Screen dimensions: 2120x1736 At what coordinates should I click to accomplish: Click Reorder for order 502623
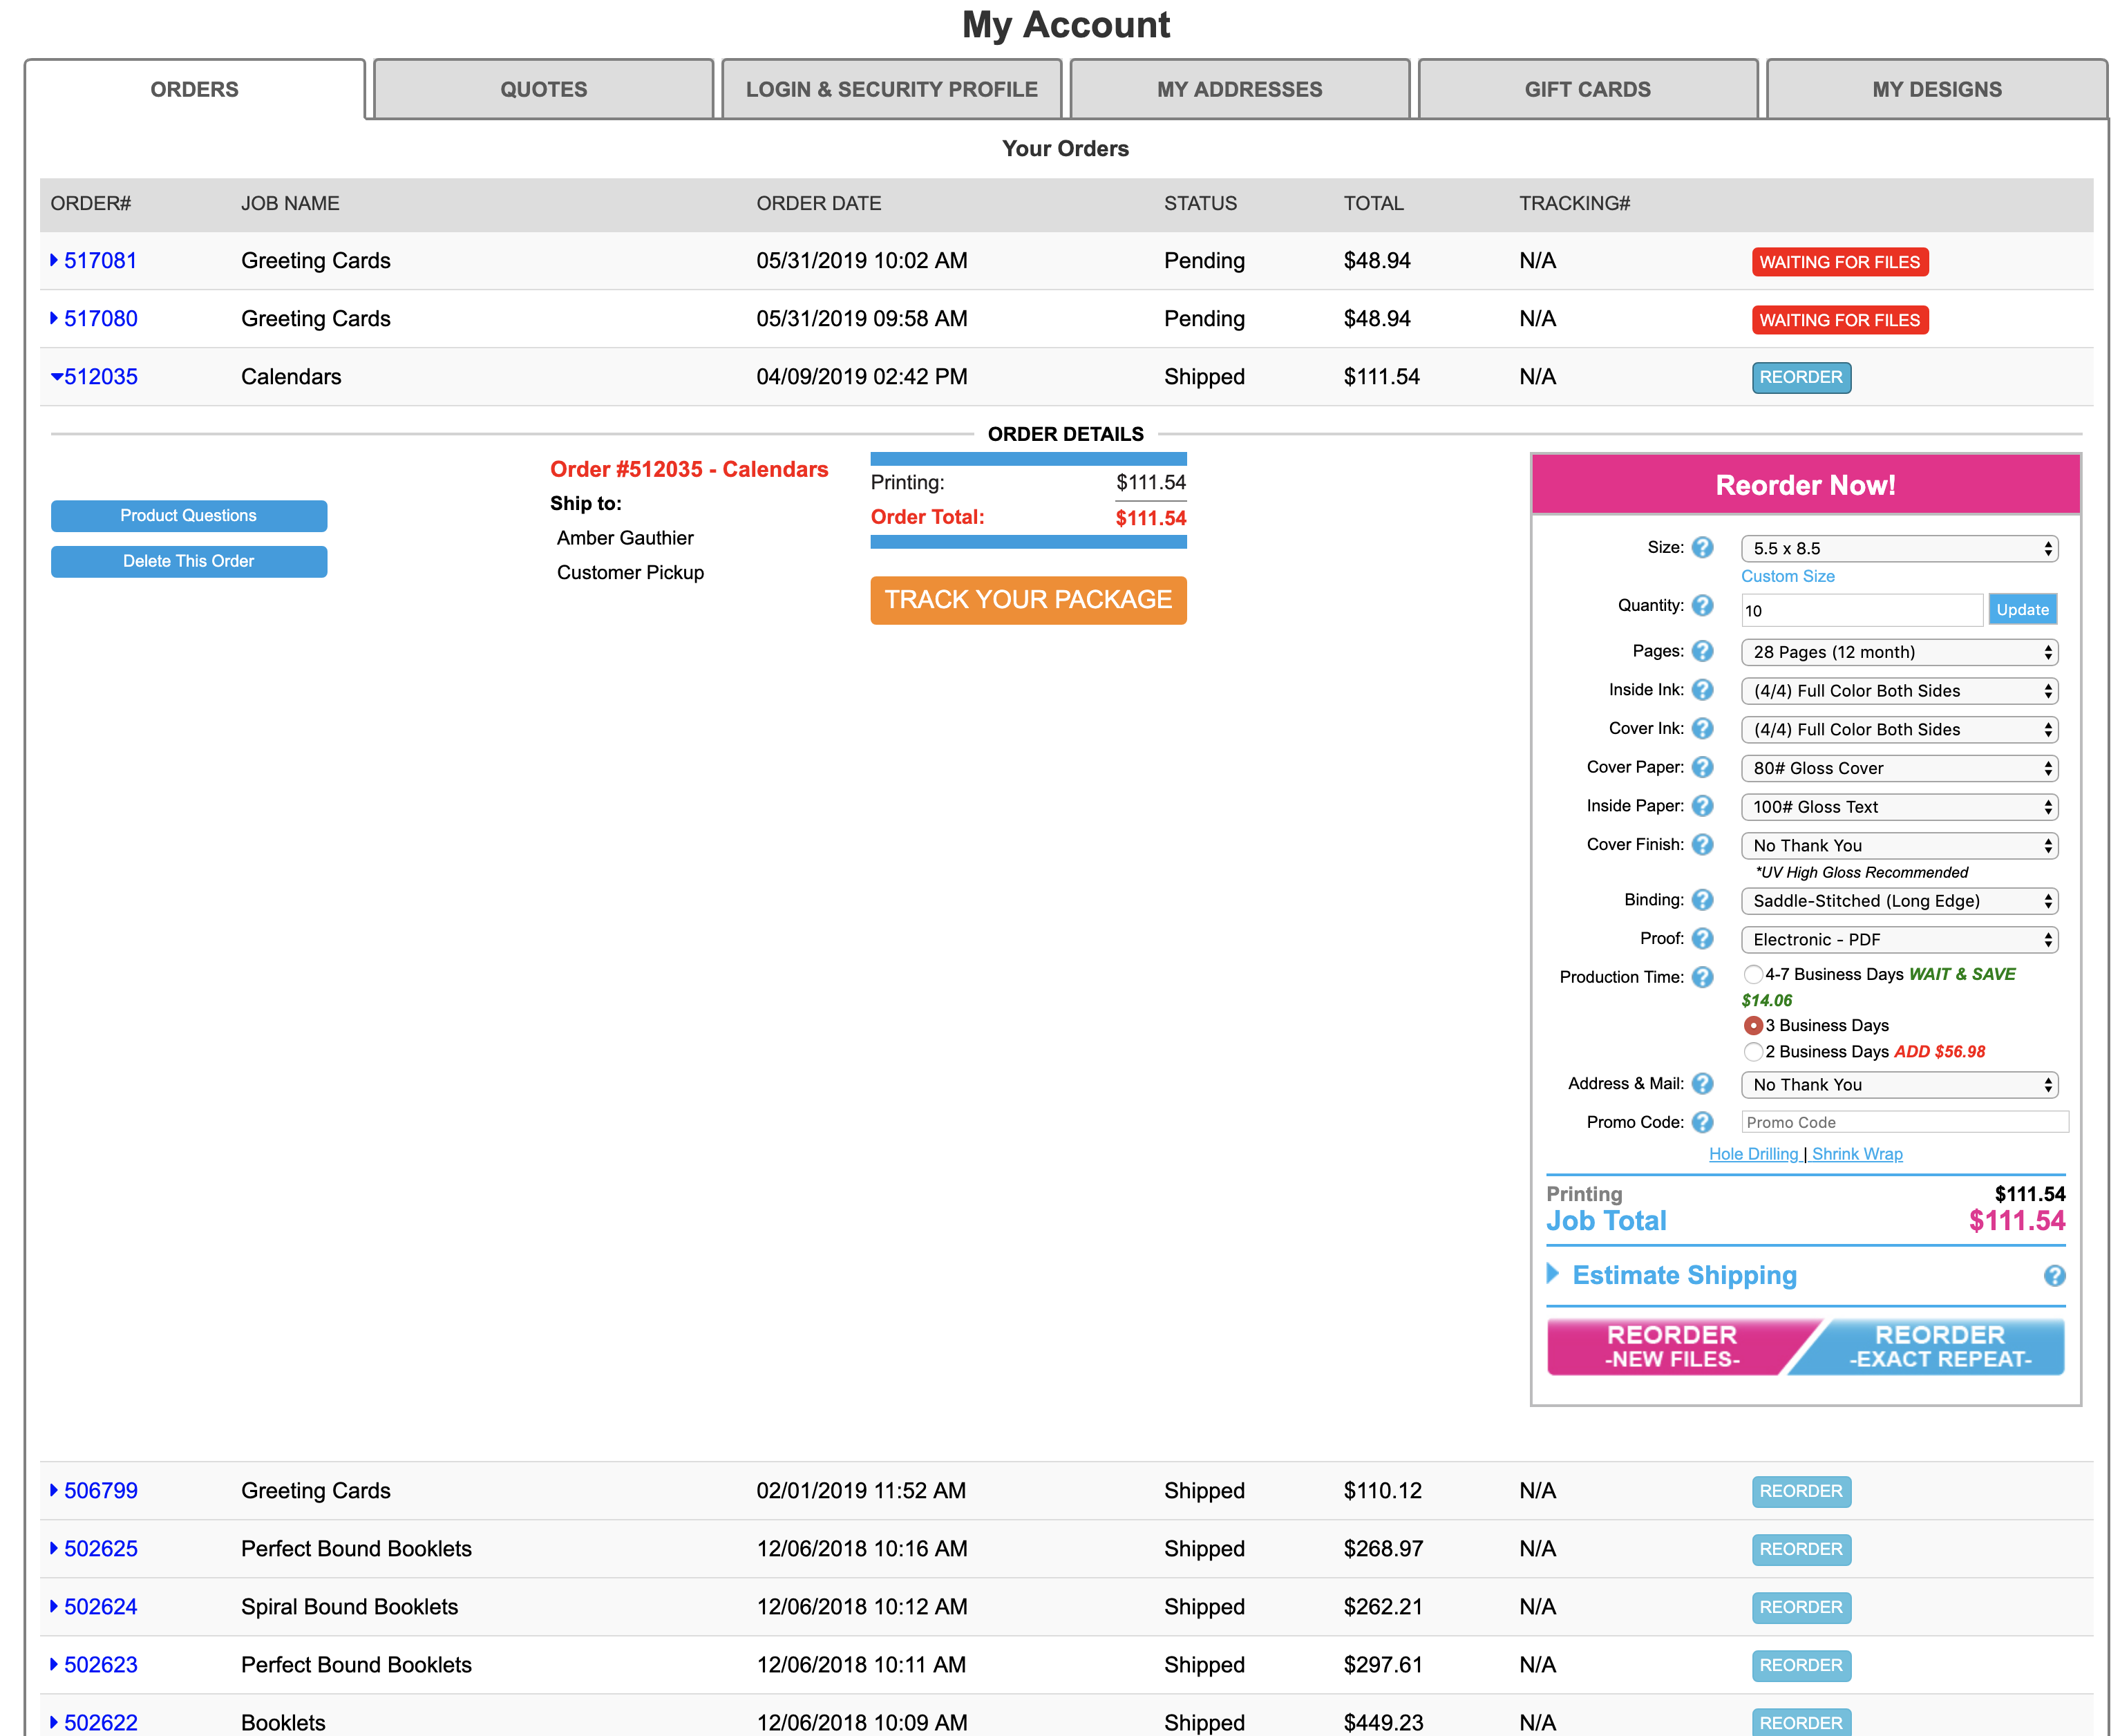click(1801, 1666)
